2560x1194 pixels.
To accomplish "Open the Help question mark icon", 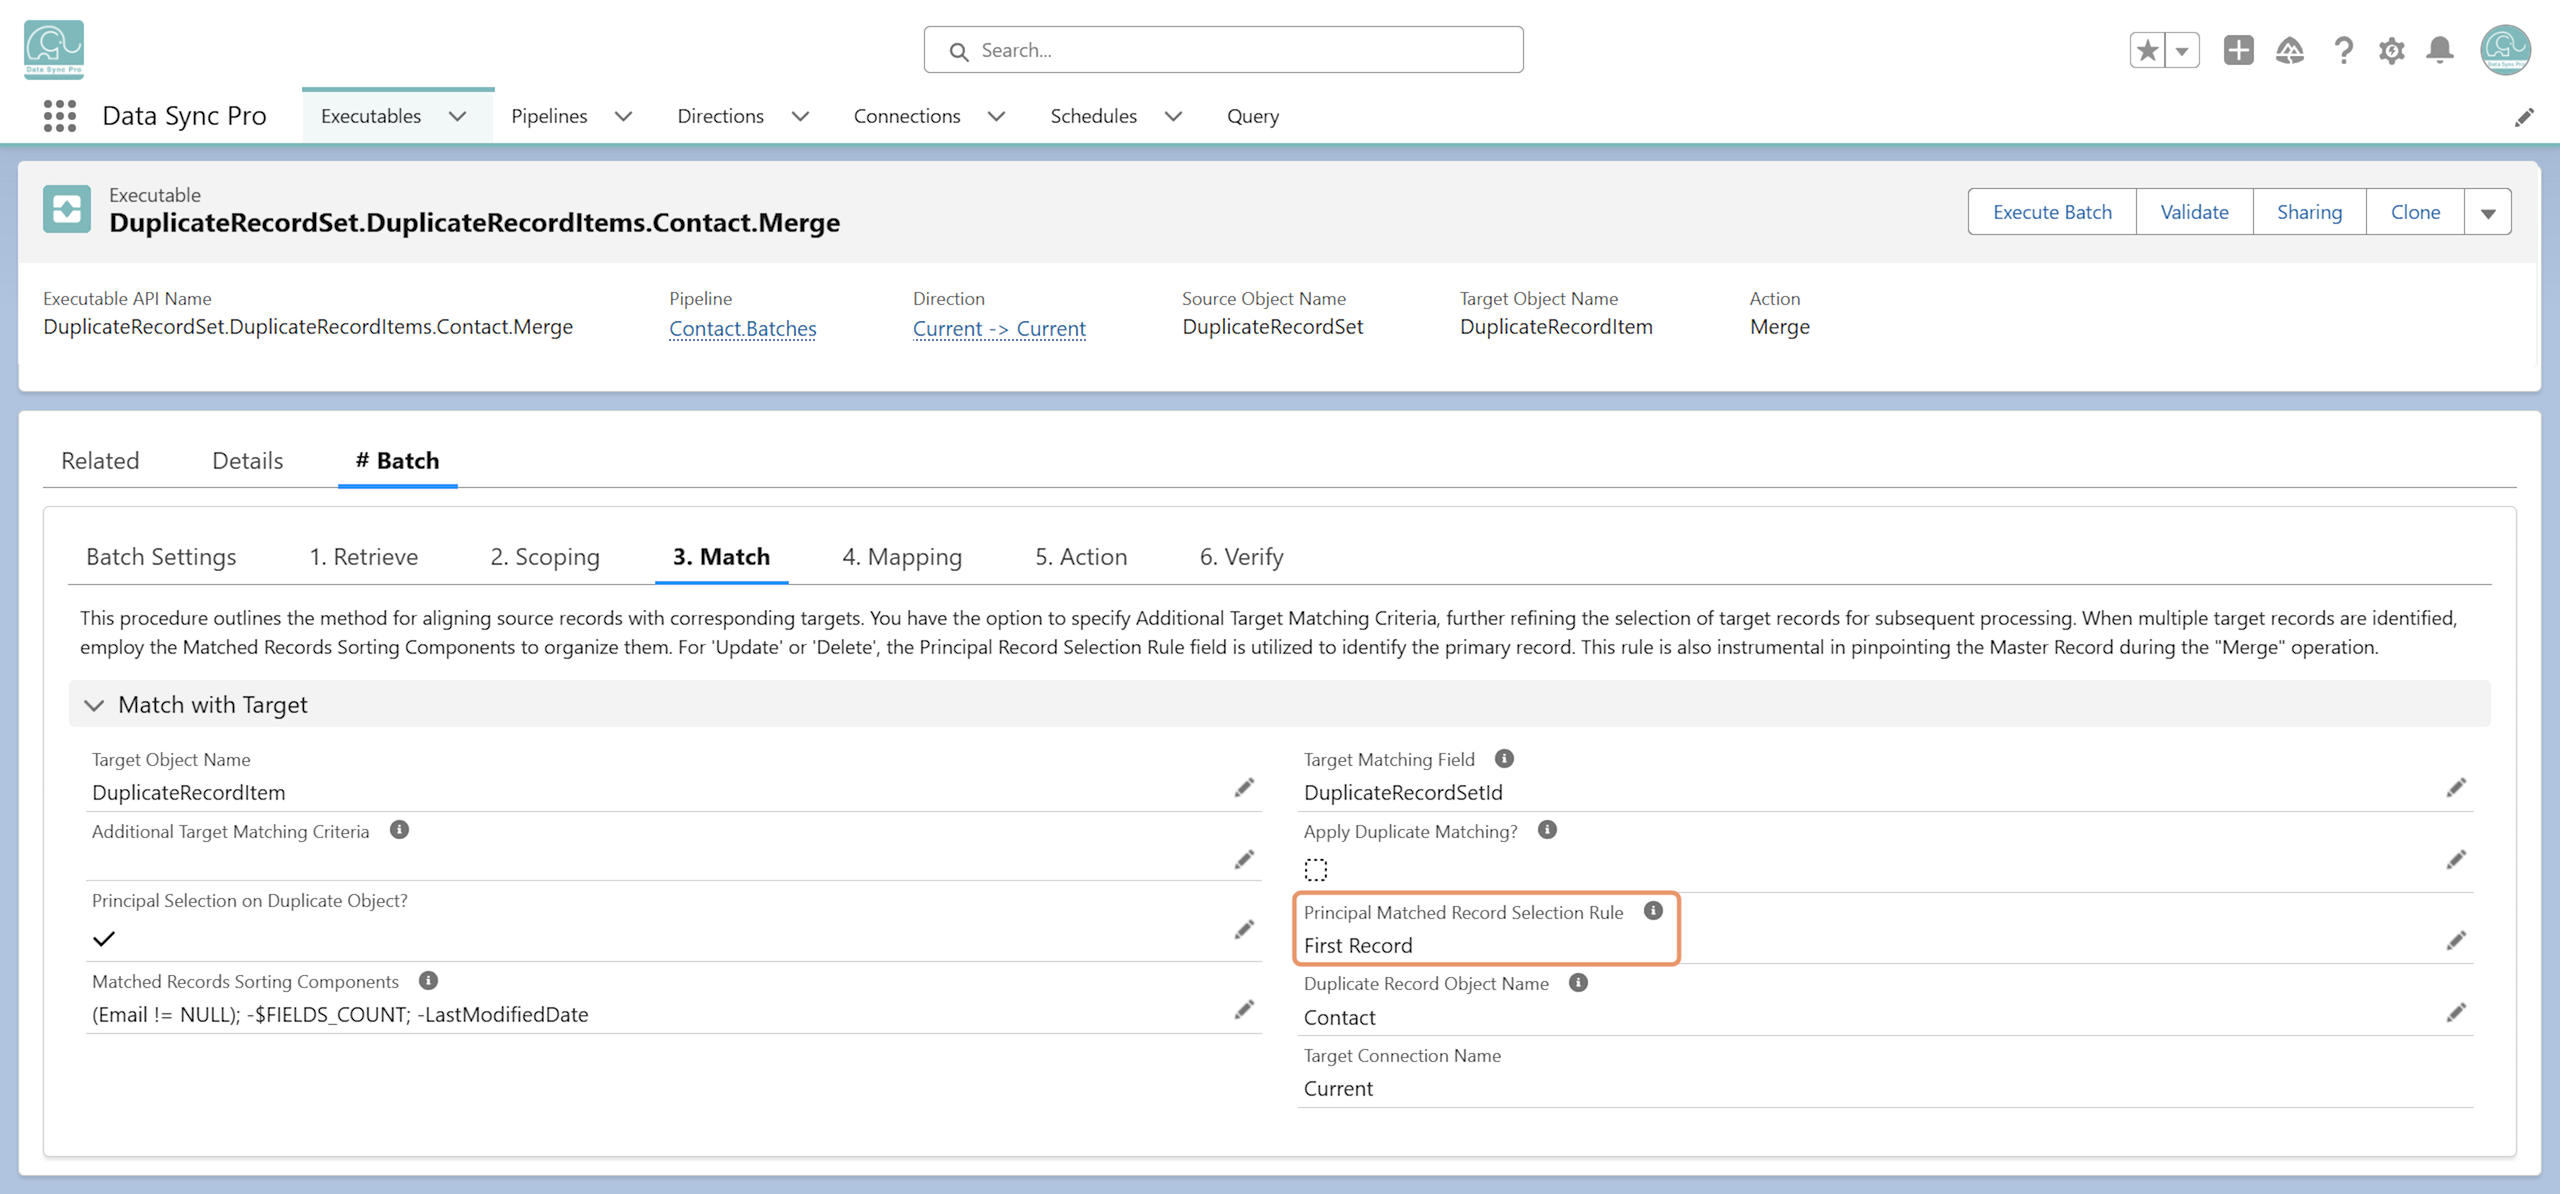I will pyautogui.click(x=2343, y=50).
